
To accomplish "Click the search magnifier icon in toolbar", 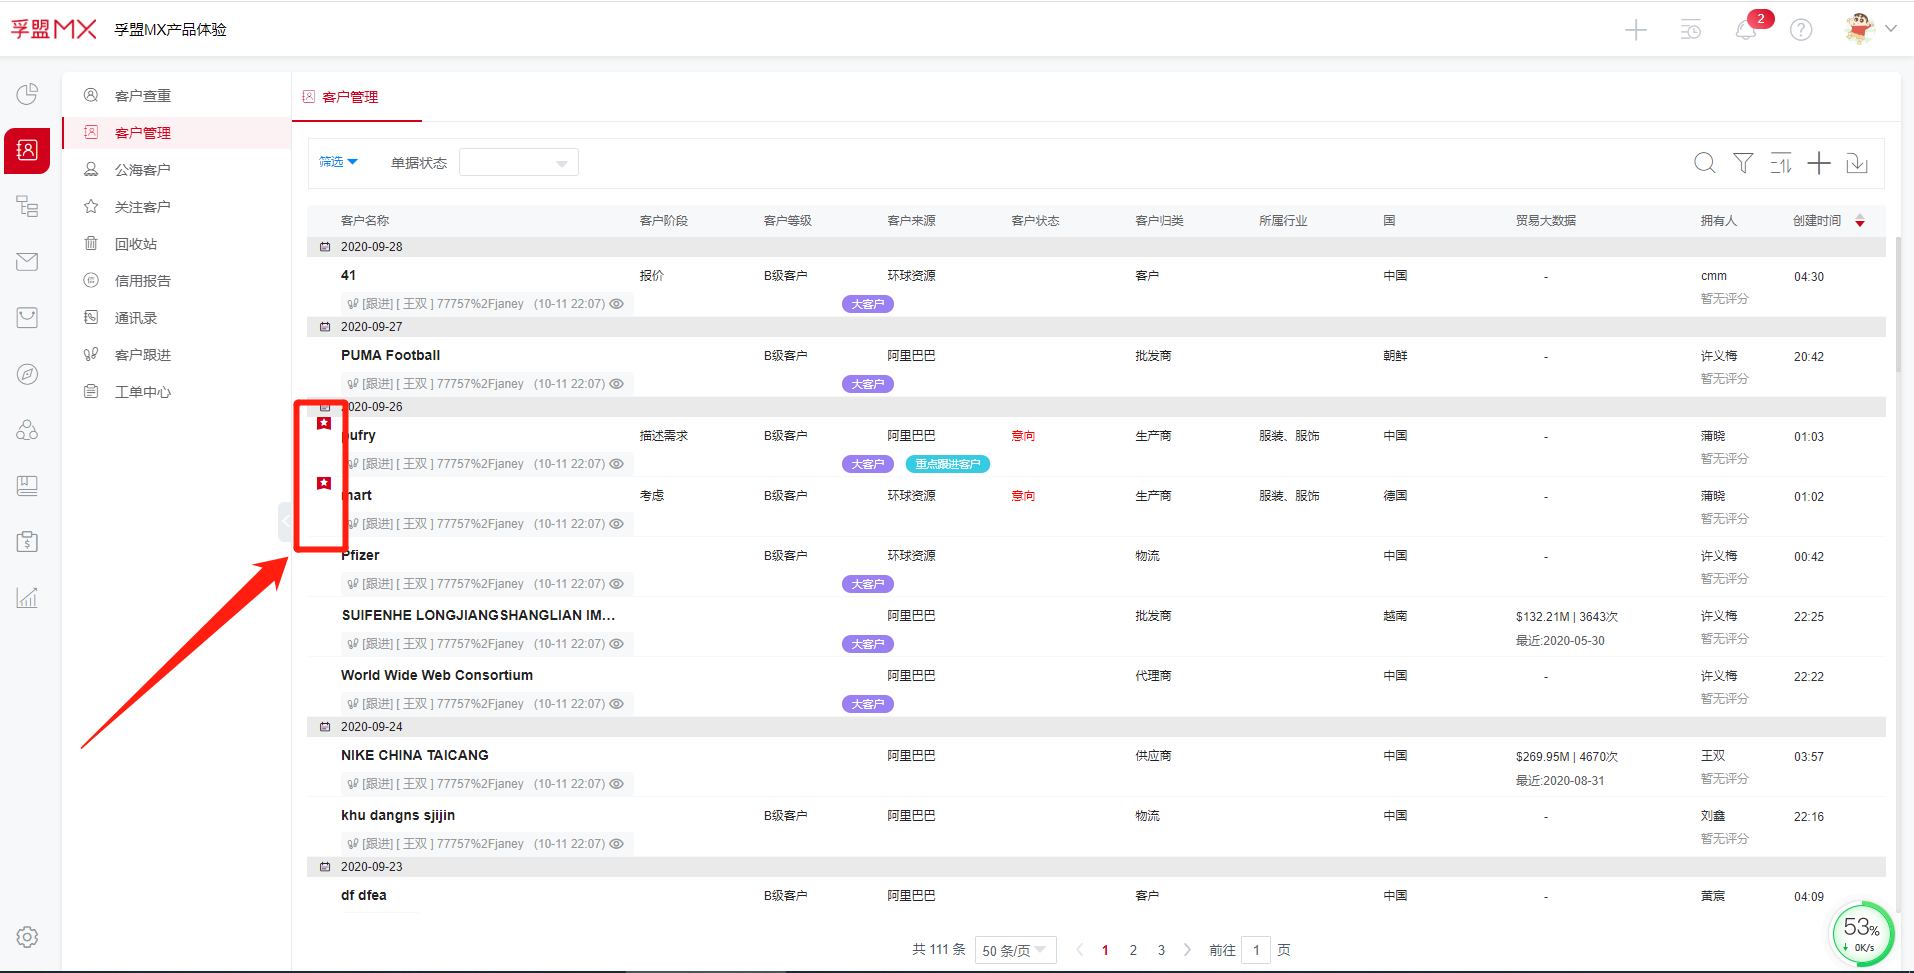I will pos(1704,163).
